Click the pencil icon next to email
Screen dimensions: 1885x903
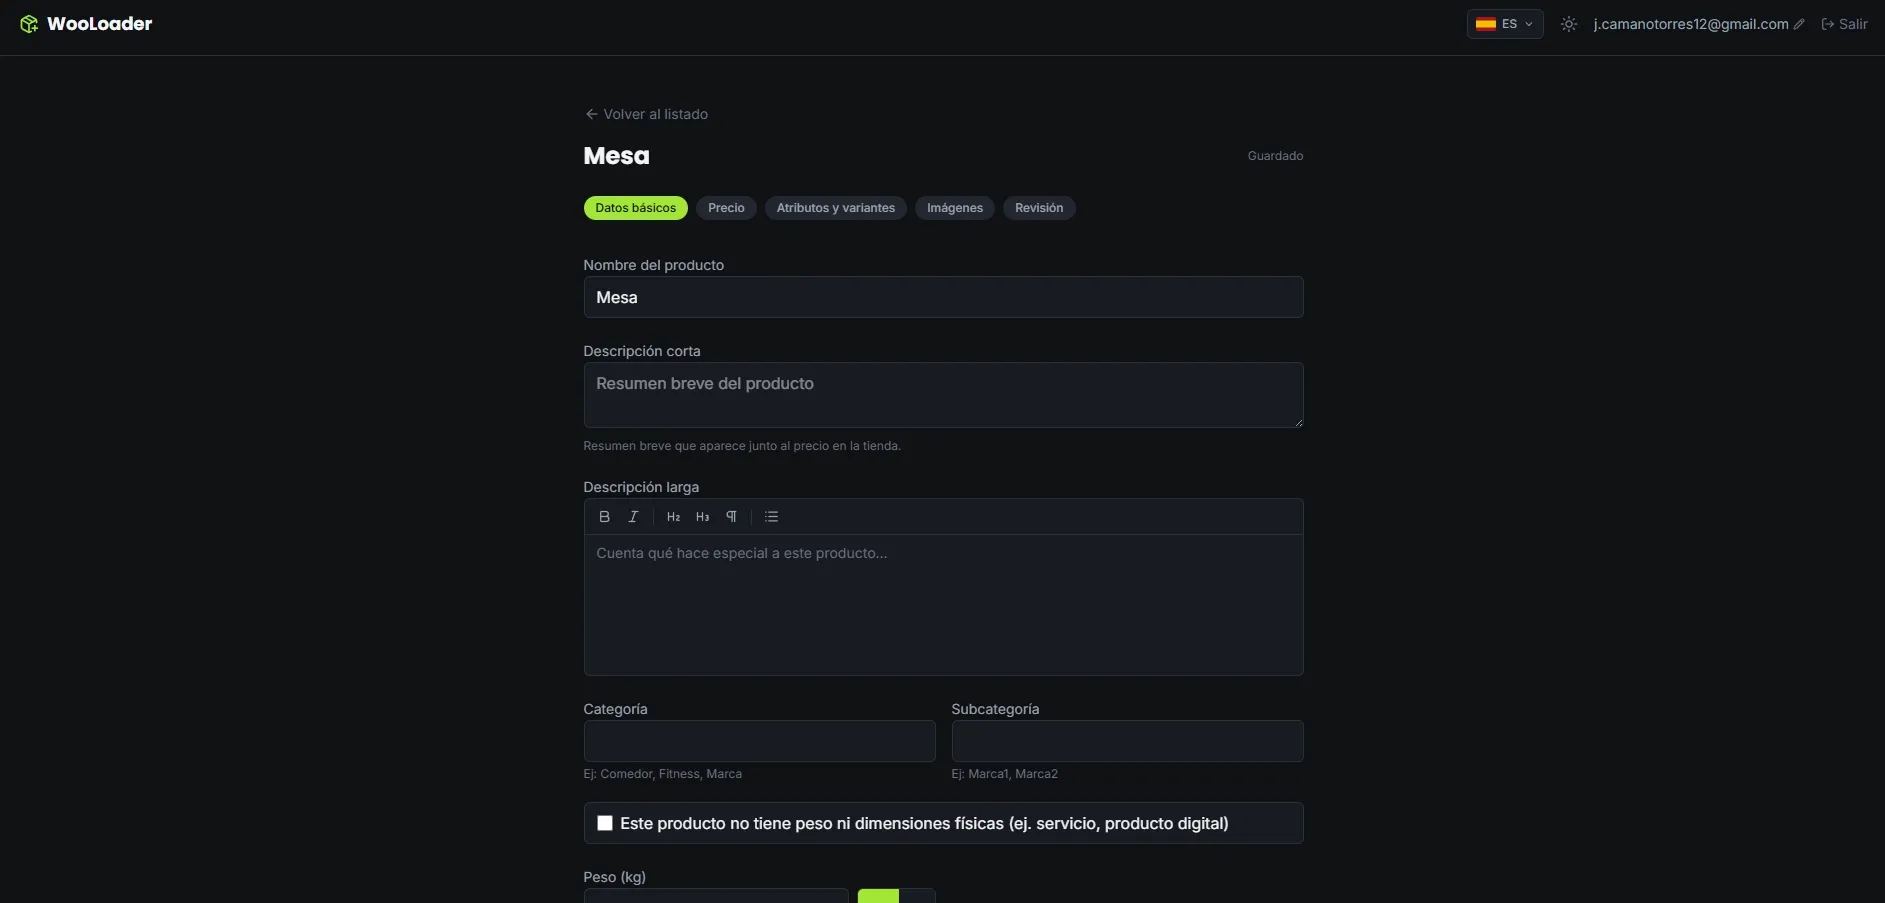1799,24
